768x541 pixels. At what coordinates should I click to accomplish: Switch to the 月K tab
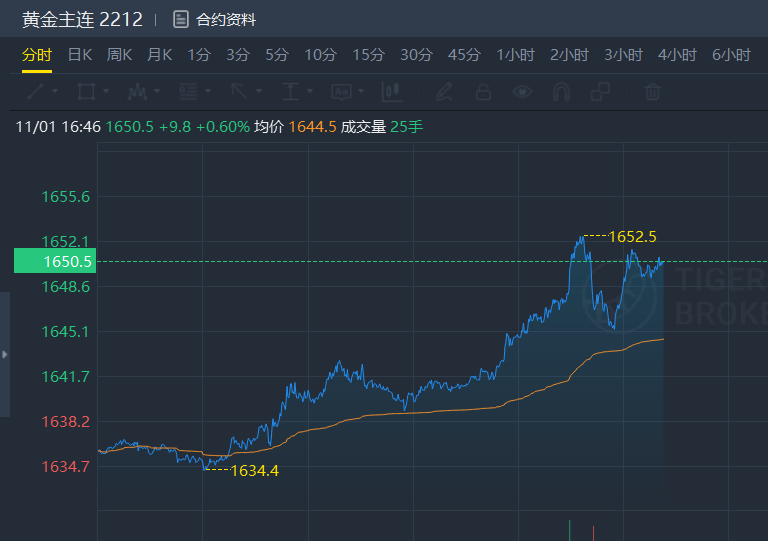pyautogui.click(x=160, y=55)
